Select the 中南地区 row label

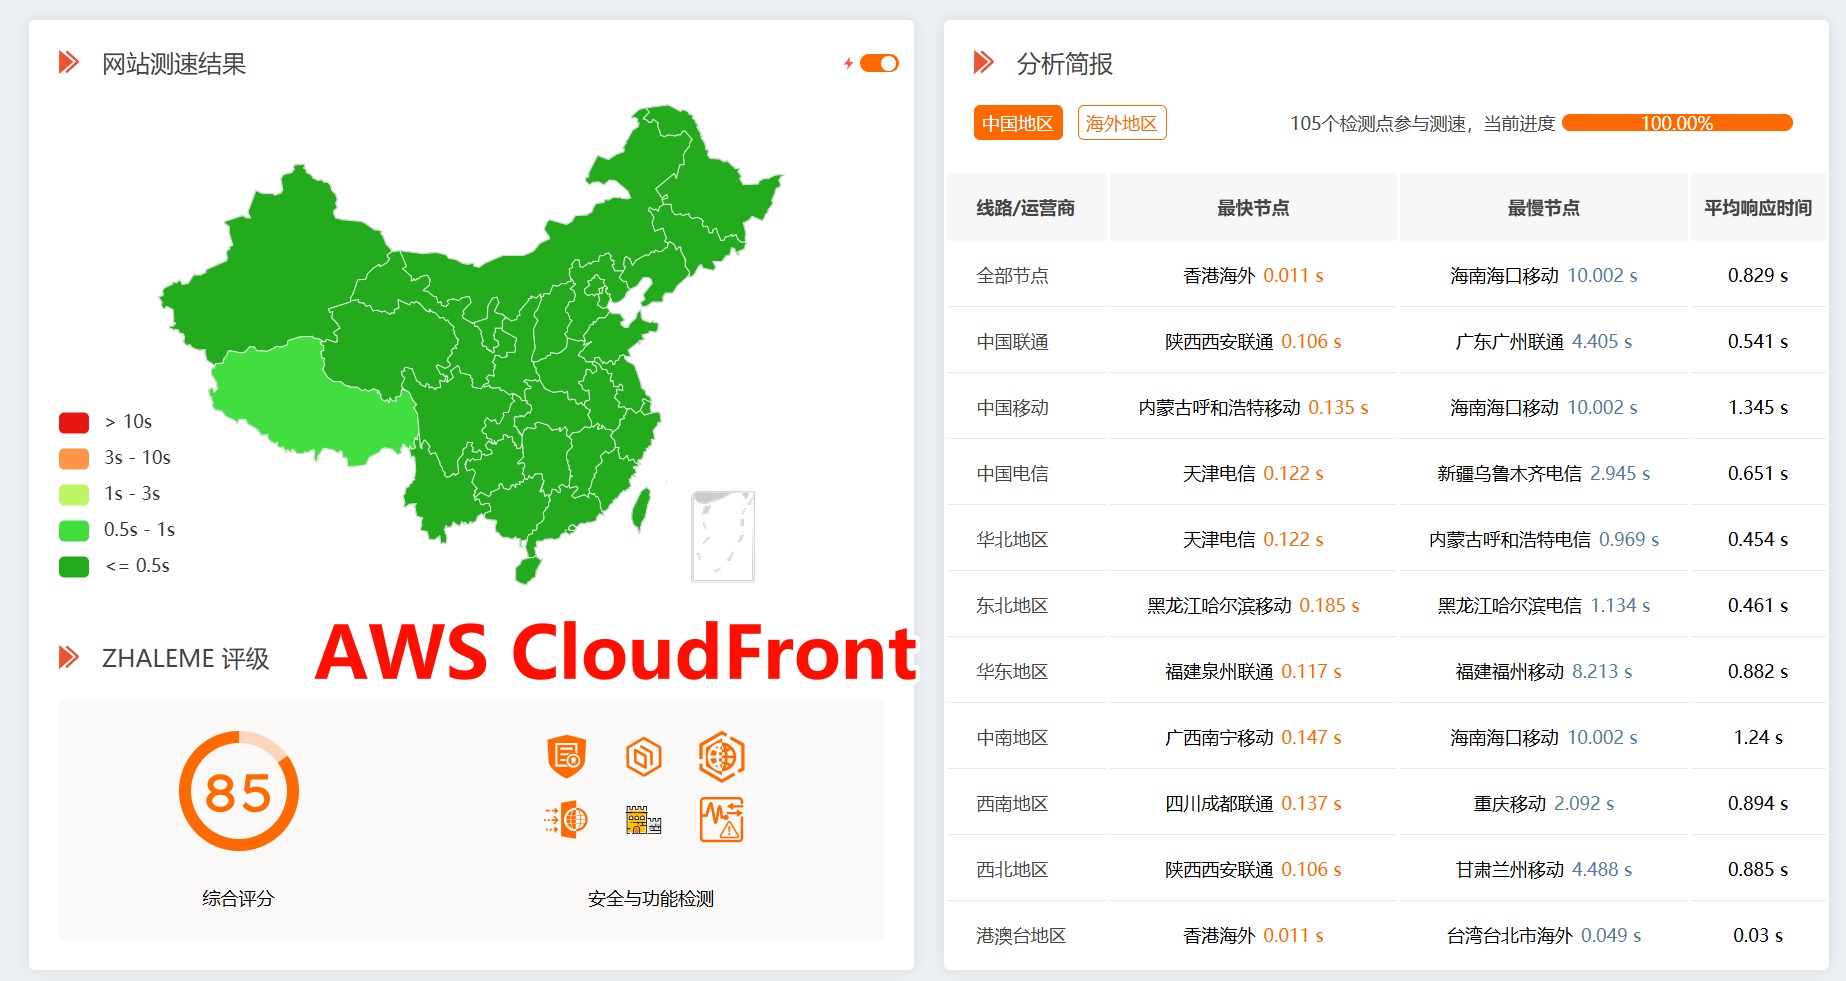pyautogui.click(x=1013, y=737)
